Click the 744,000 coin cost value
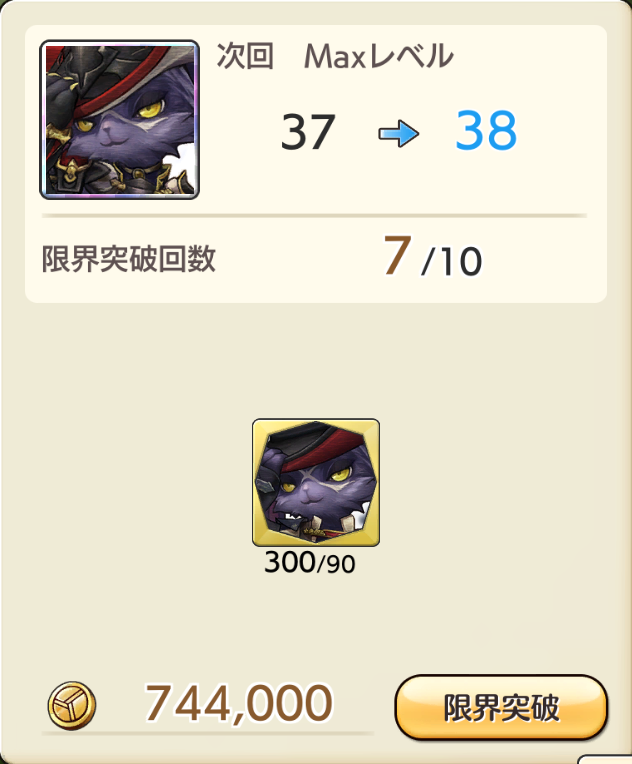This screenshot has height=764, width=632. tap(239, 703)
